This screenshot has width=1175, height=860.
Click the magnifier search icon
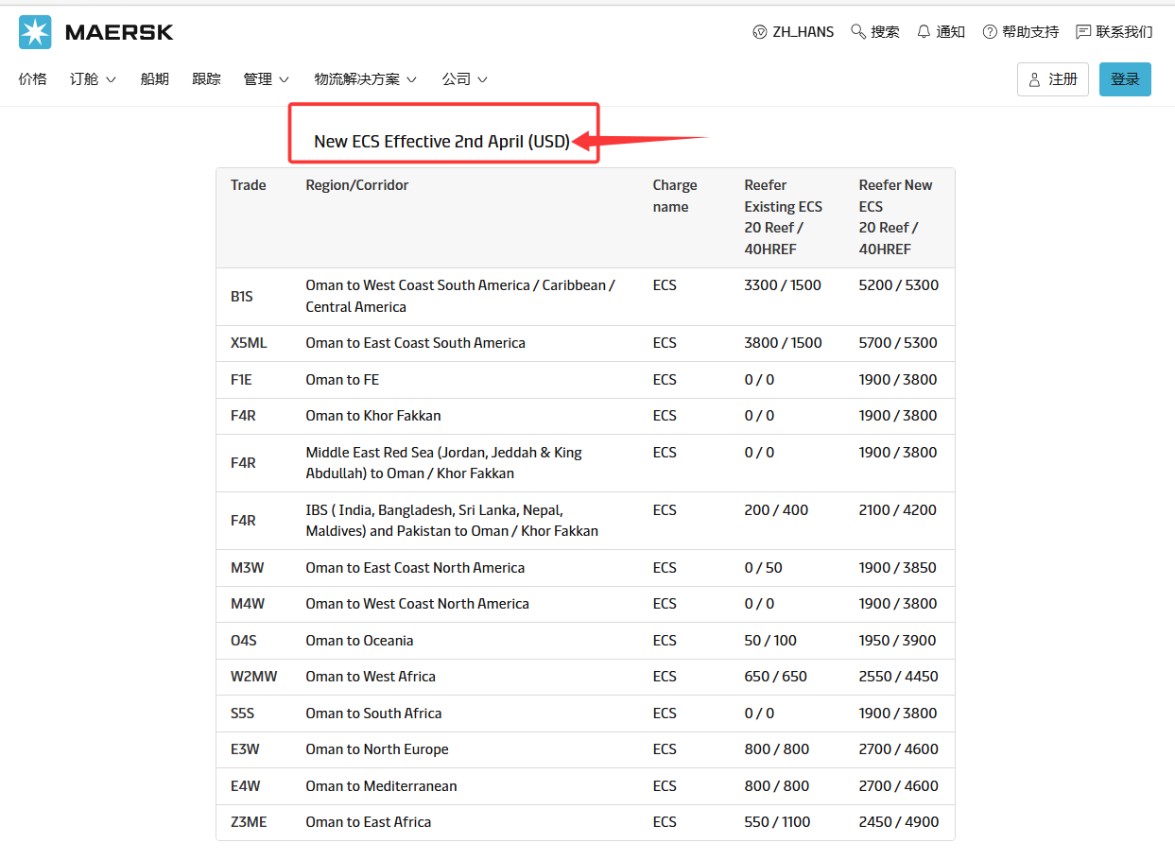tap(858, 32)
